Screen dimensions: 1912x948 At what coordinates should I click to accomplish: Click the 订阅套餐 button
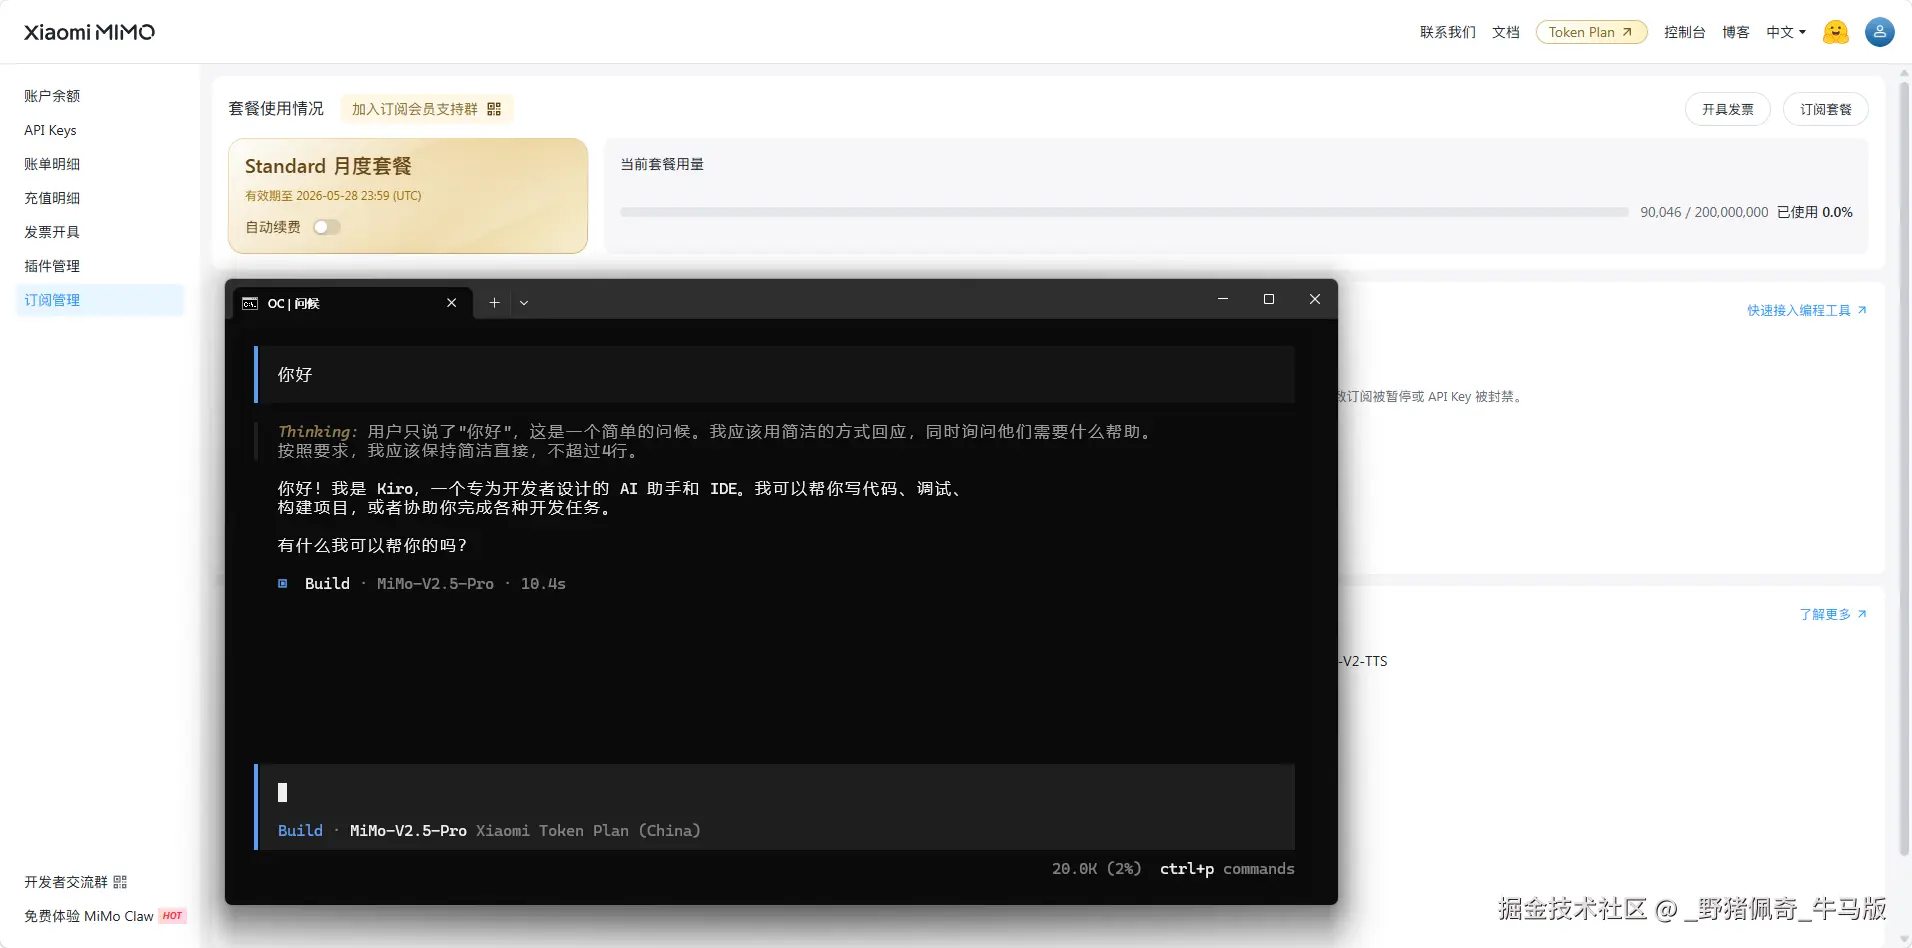pyautogui.click(x=1825, y=109)
